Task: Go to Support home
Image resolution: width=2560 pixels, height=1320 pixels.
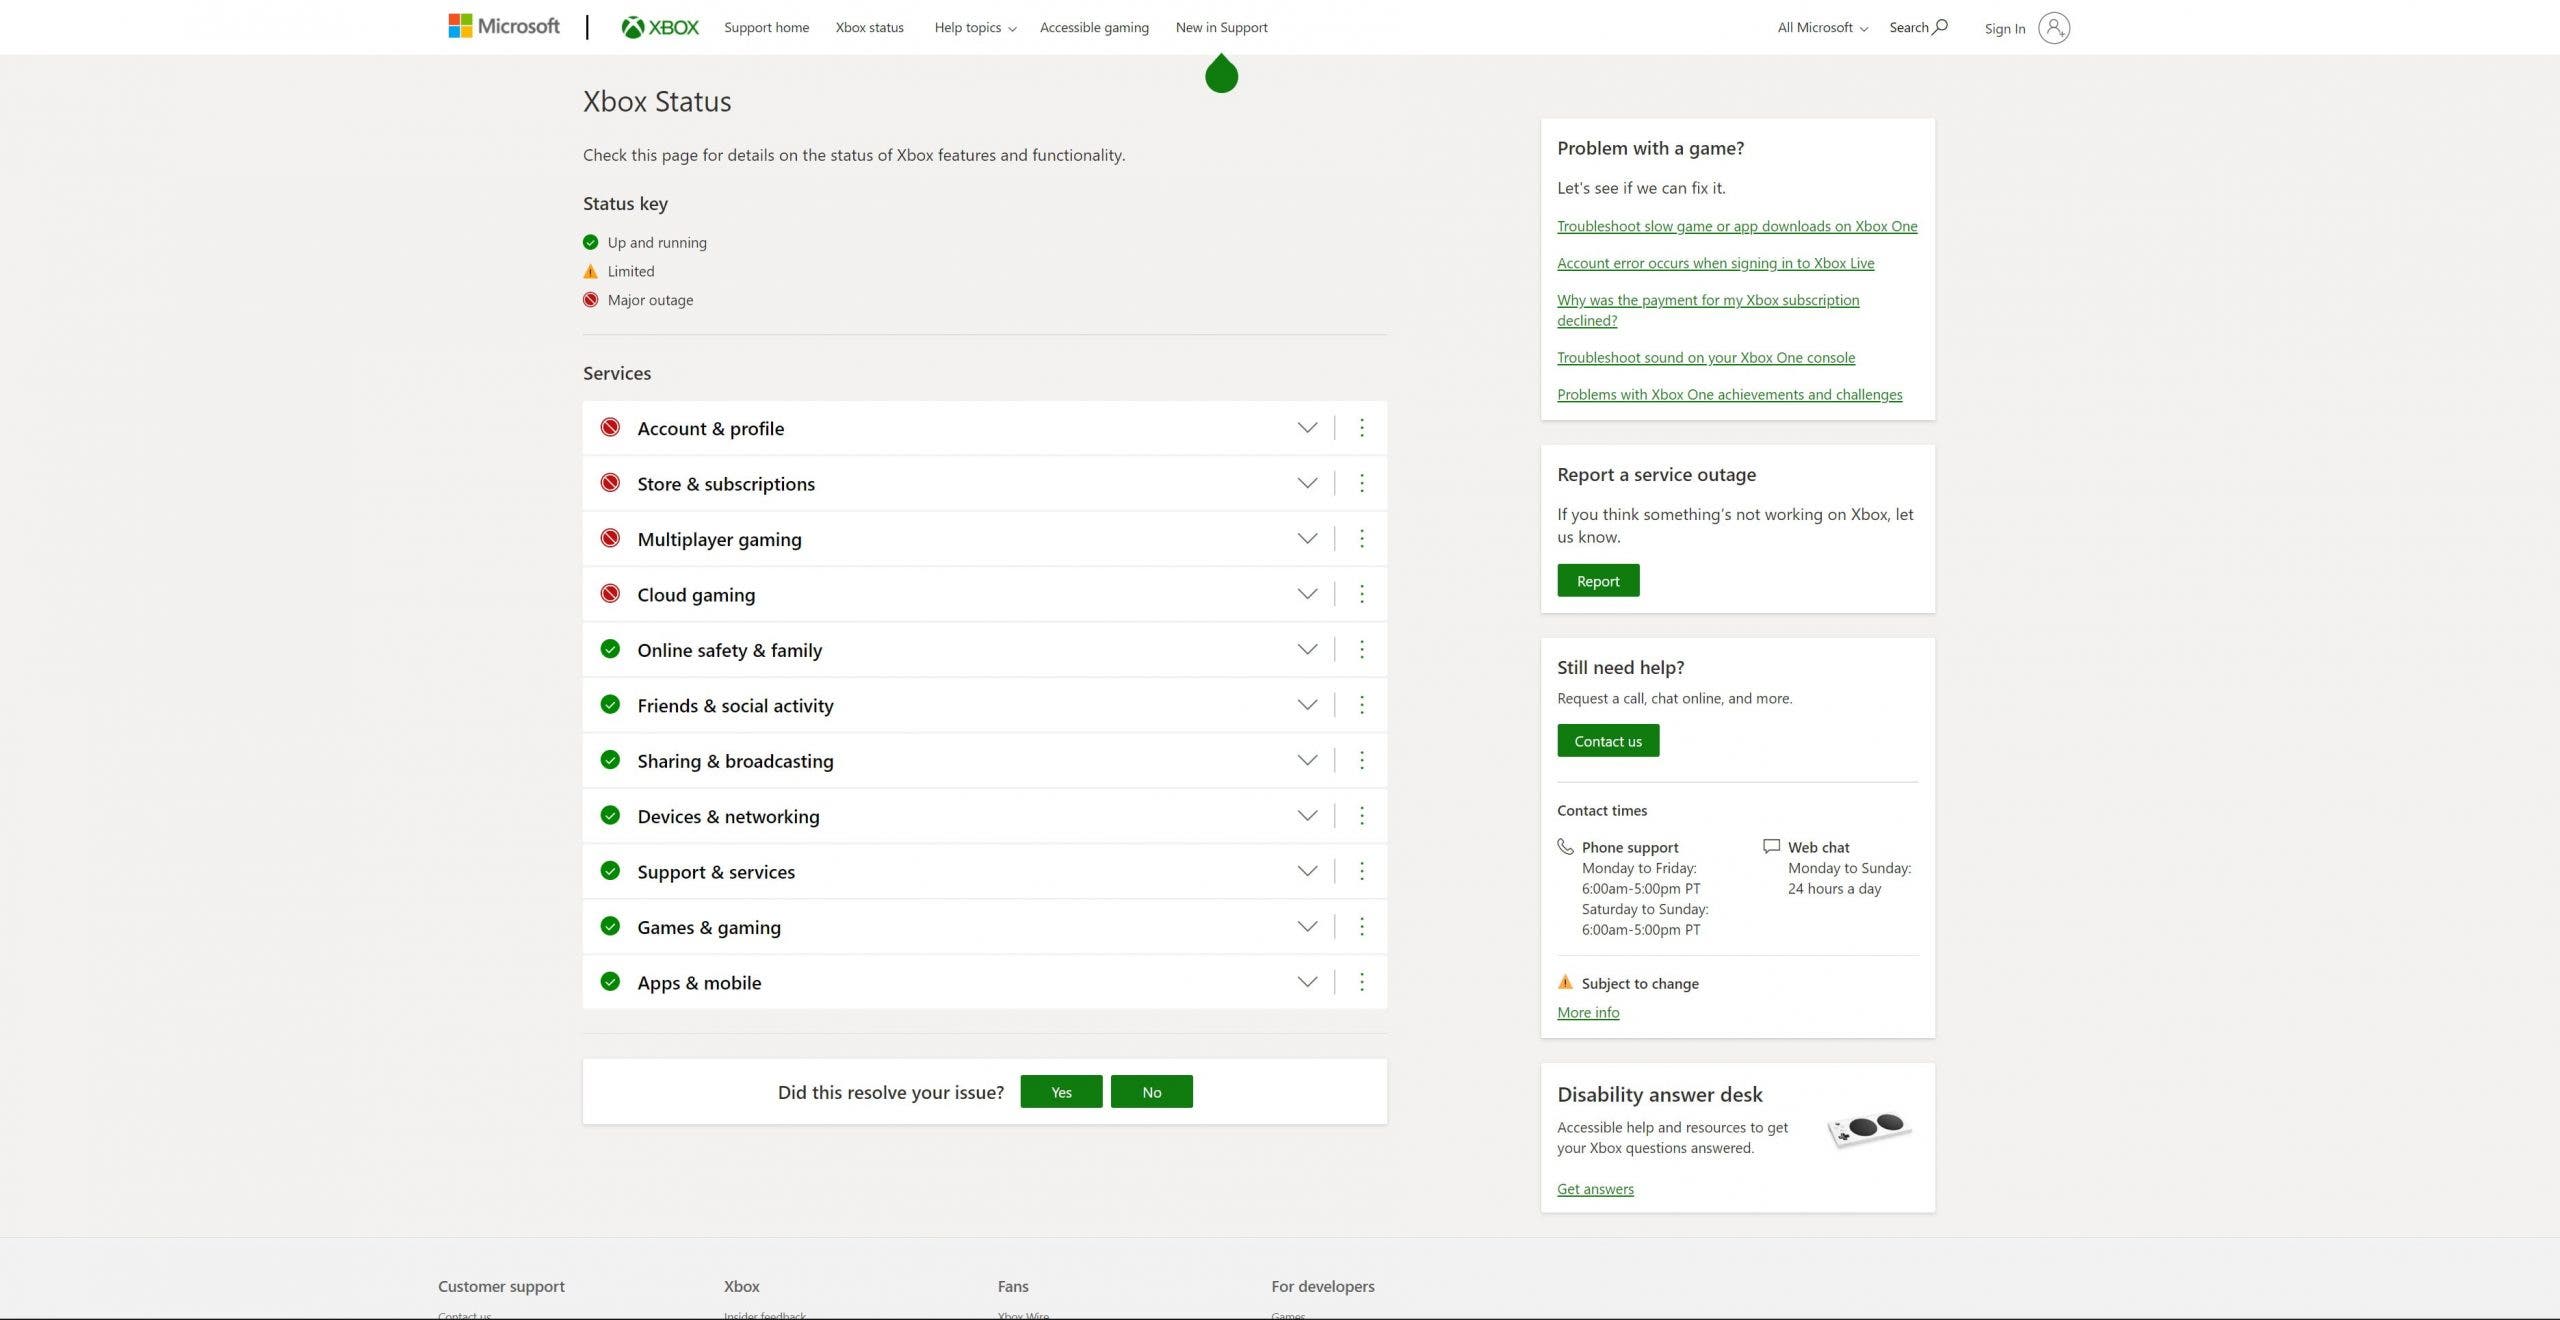Action: pos(766,28)
